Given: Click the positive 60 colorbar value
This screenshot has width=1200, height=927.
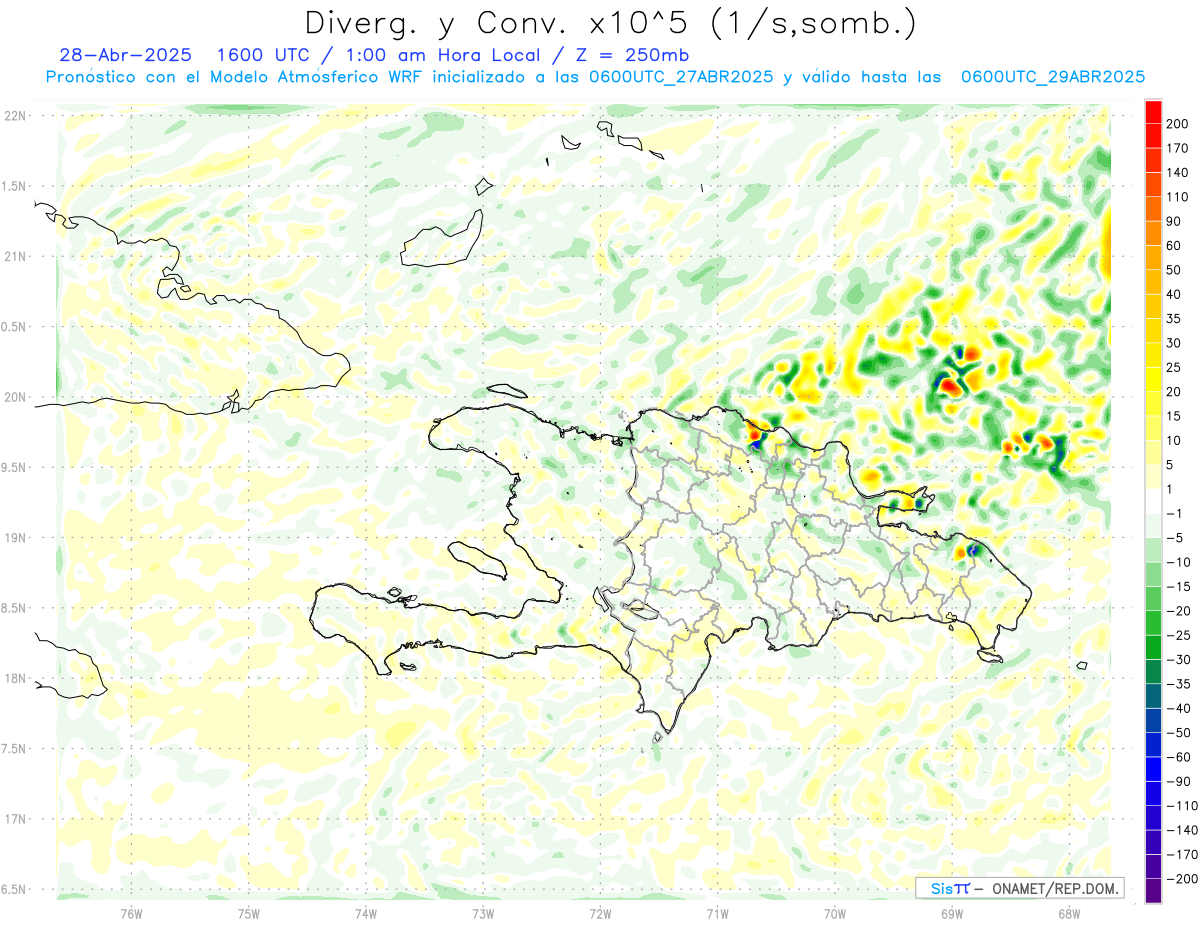Looking at the screenshot, I should pos(1174,246).
